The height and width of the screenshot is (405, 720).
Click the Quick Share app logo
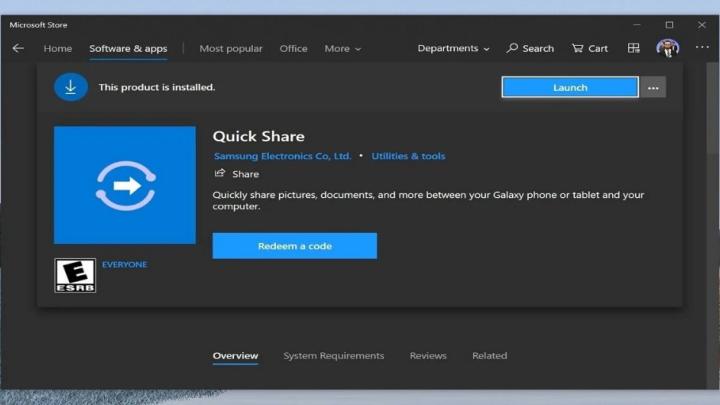[x=124, y=185]
